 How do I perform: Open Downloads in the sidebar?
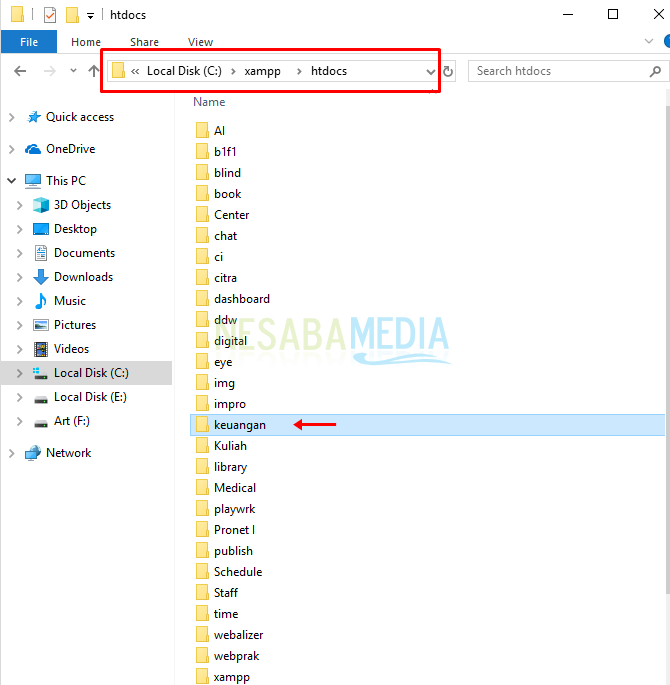point(83,277)
